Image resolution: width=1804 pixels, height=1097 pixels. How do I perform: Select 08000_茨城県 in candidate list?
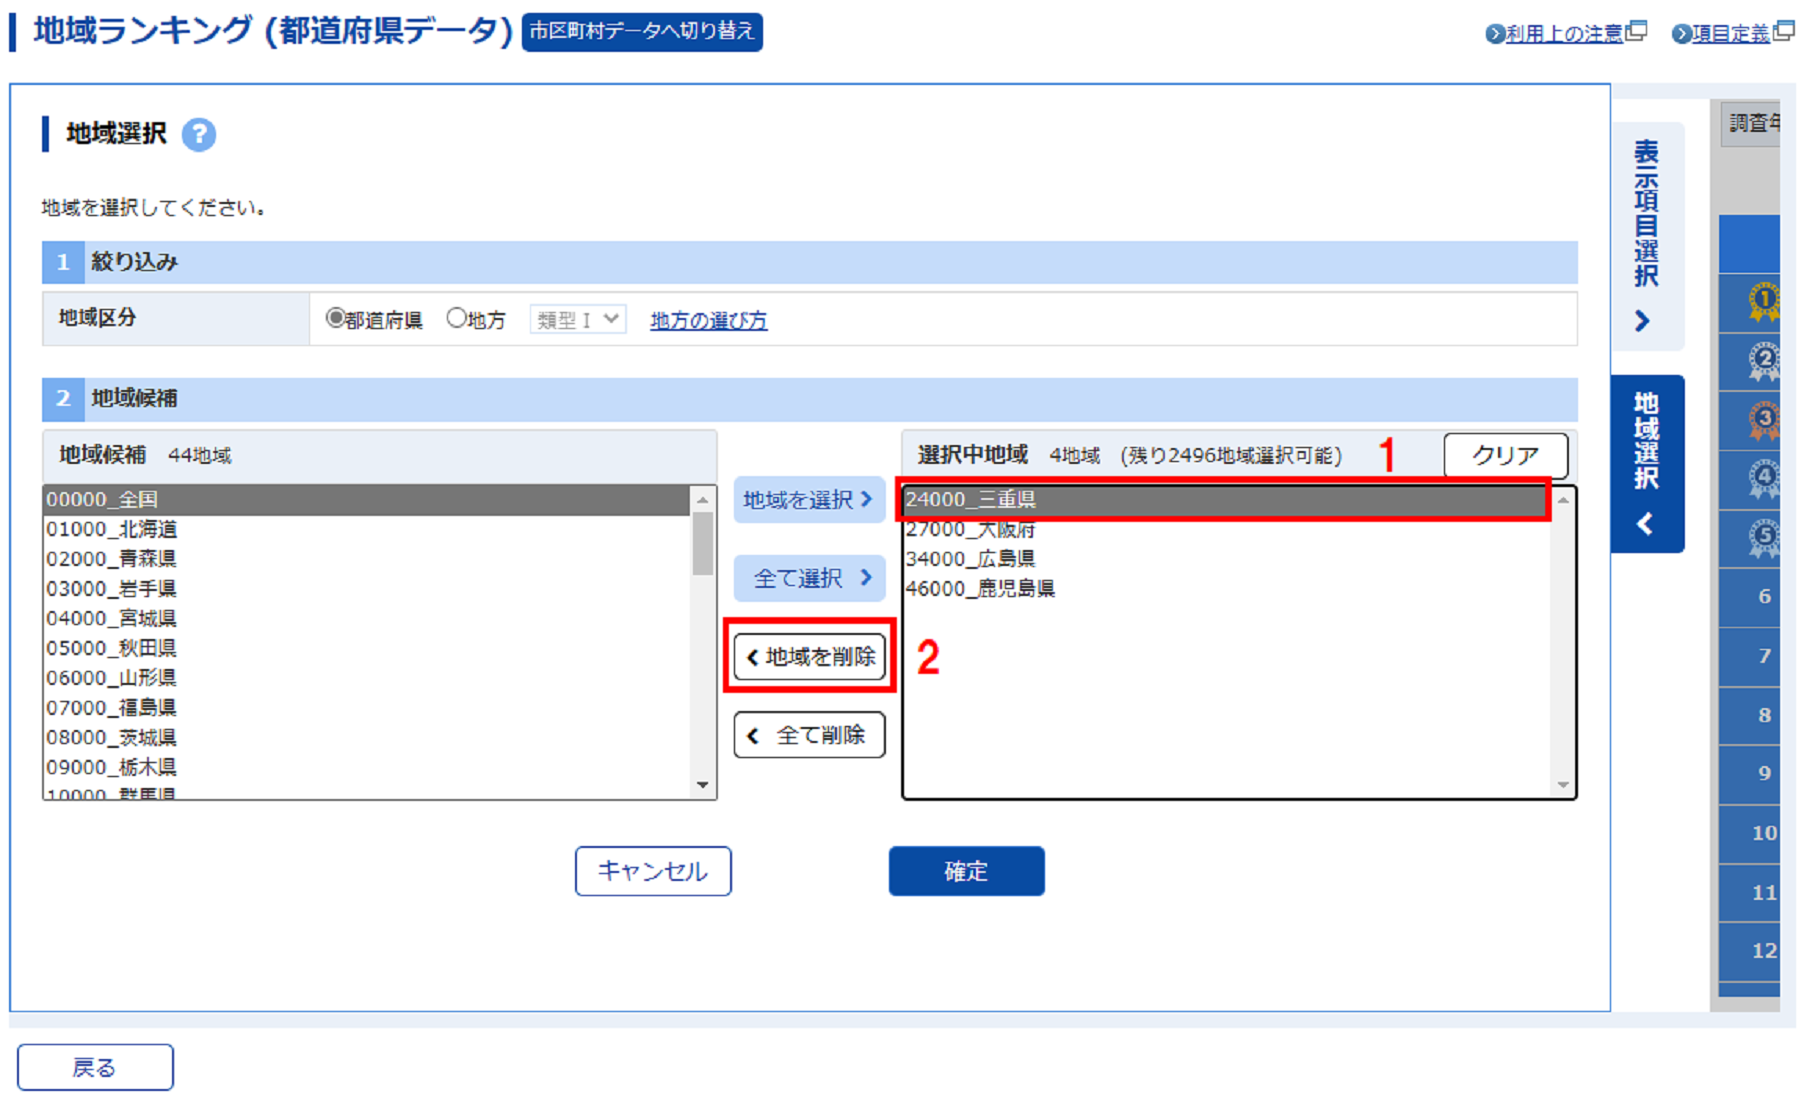(367, 738)
